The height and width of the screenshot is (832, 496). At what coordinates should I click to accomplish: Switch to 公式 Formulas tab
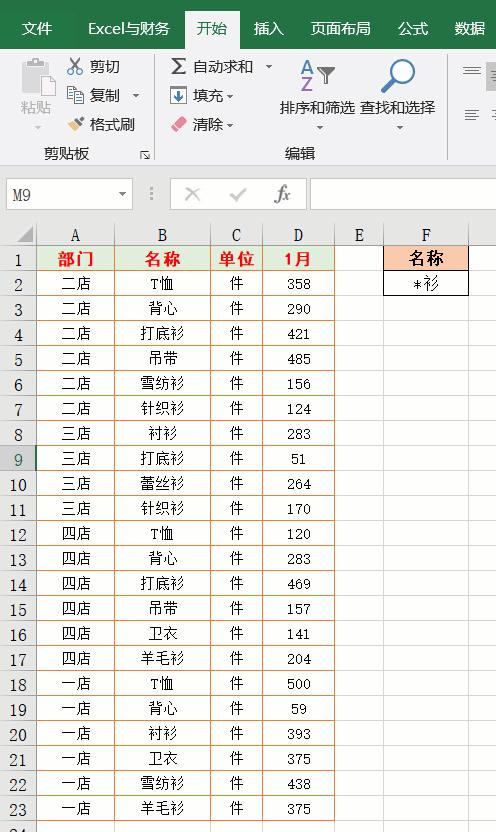point(413,28)
